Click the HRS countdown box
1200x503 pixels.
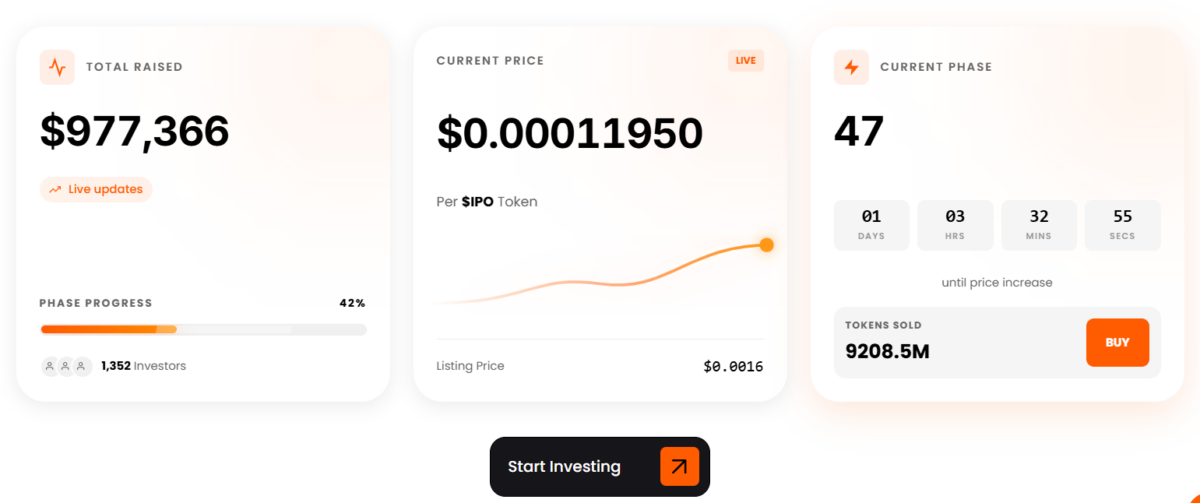[955, 225]
